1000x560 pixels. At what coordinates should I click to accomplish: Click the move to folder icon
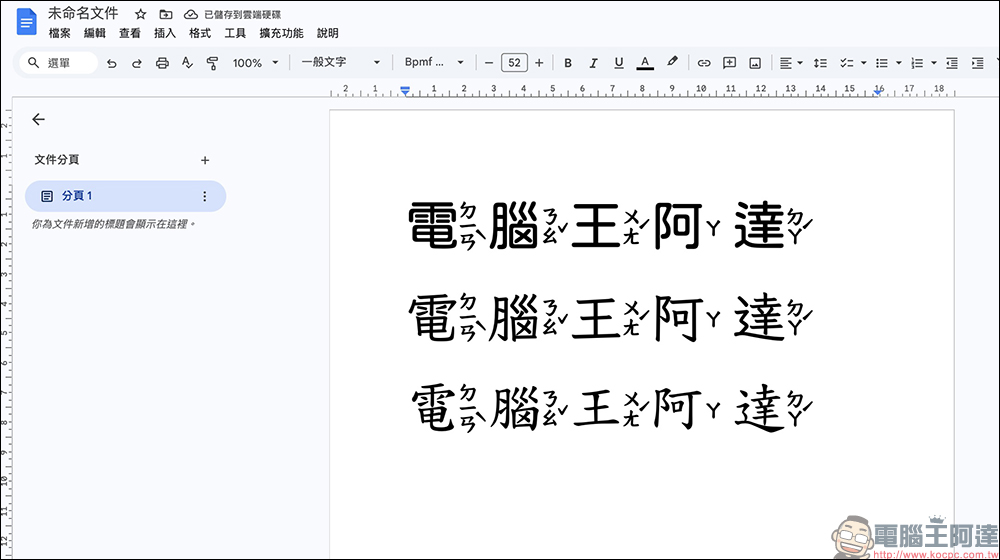coord(166,14)
